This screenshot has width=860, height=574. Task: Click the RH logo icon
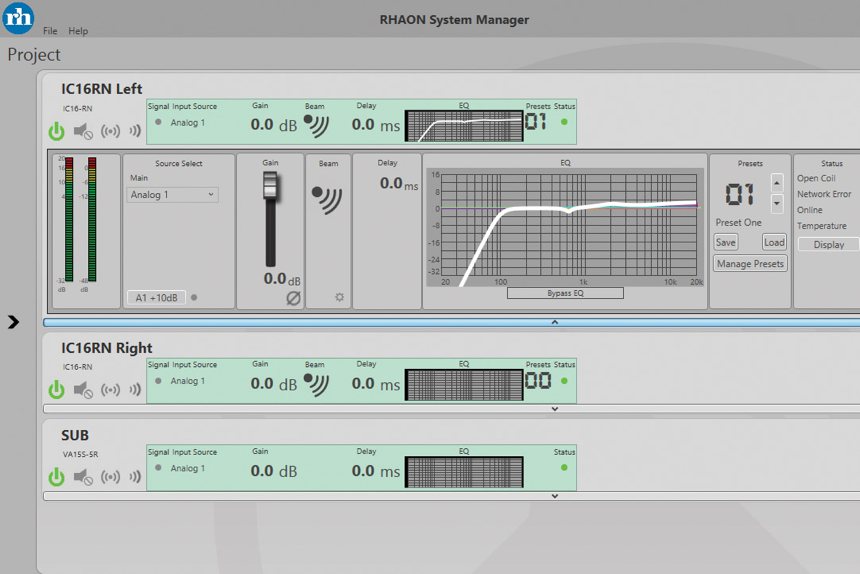[18, 18]
